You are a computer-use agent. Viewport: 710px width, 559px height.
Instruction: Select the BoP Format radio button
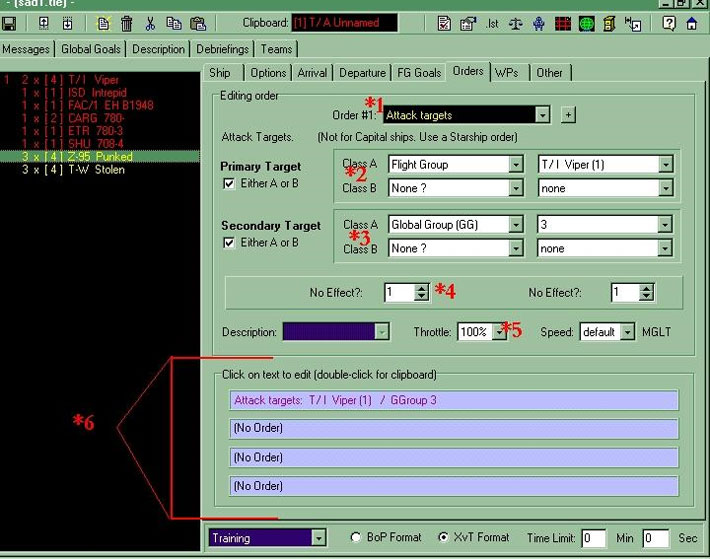pos(356,537)
